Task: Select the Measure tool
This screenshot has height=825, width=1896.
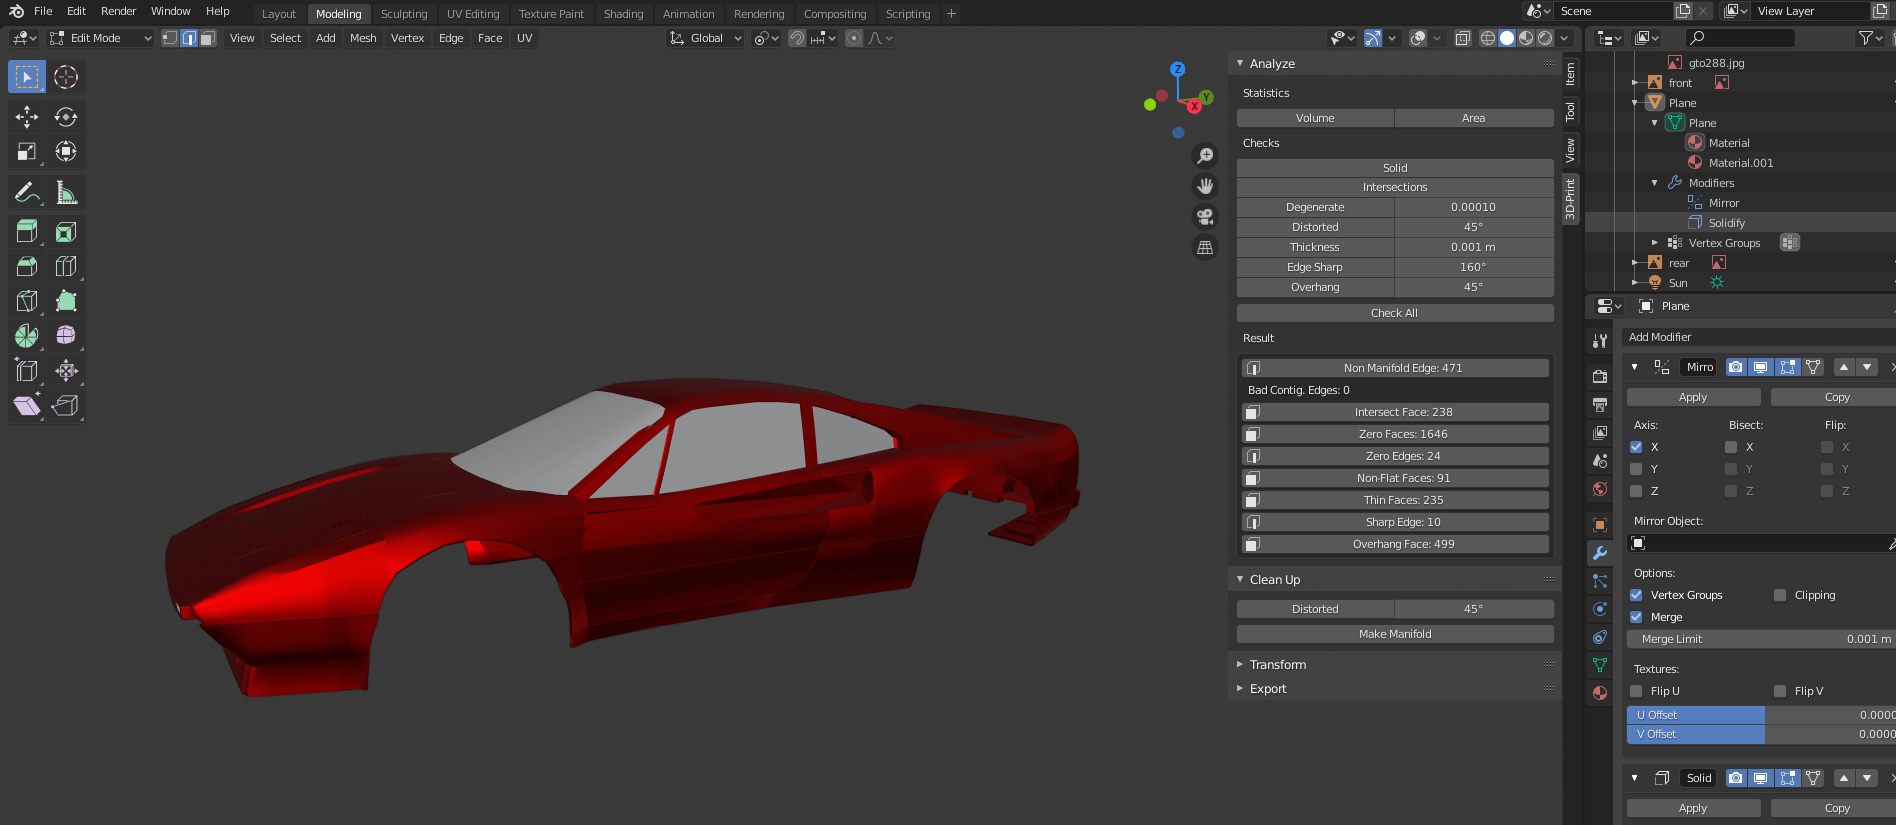Action: click(x=66, y=192)
